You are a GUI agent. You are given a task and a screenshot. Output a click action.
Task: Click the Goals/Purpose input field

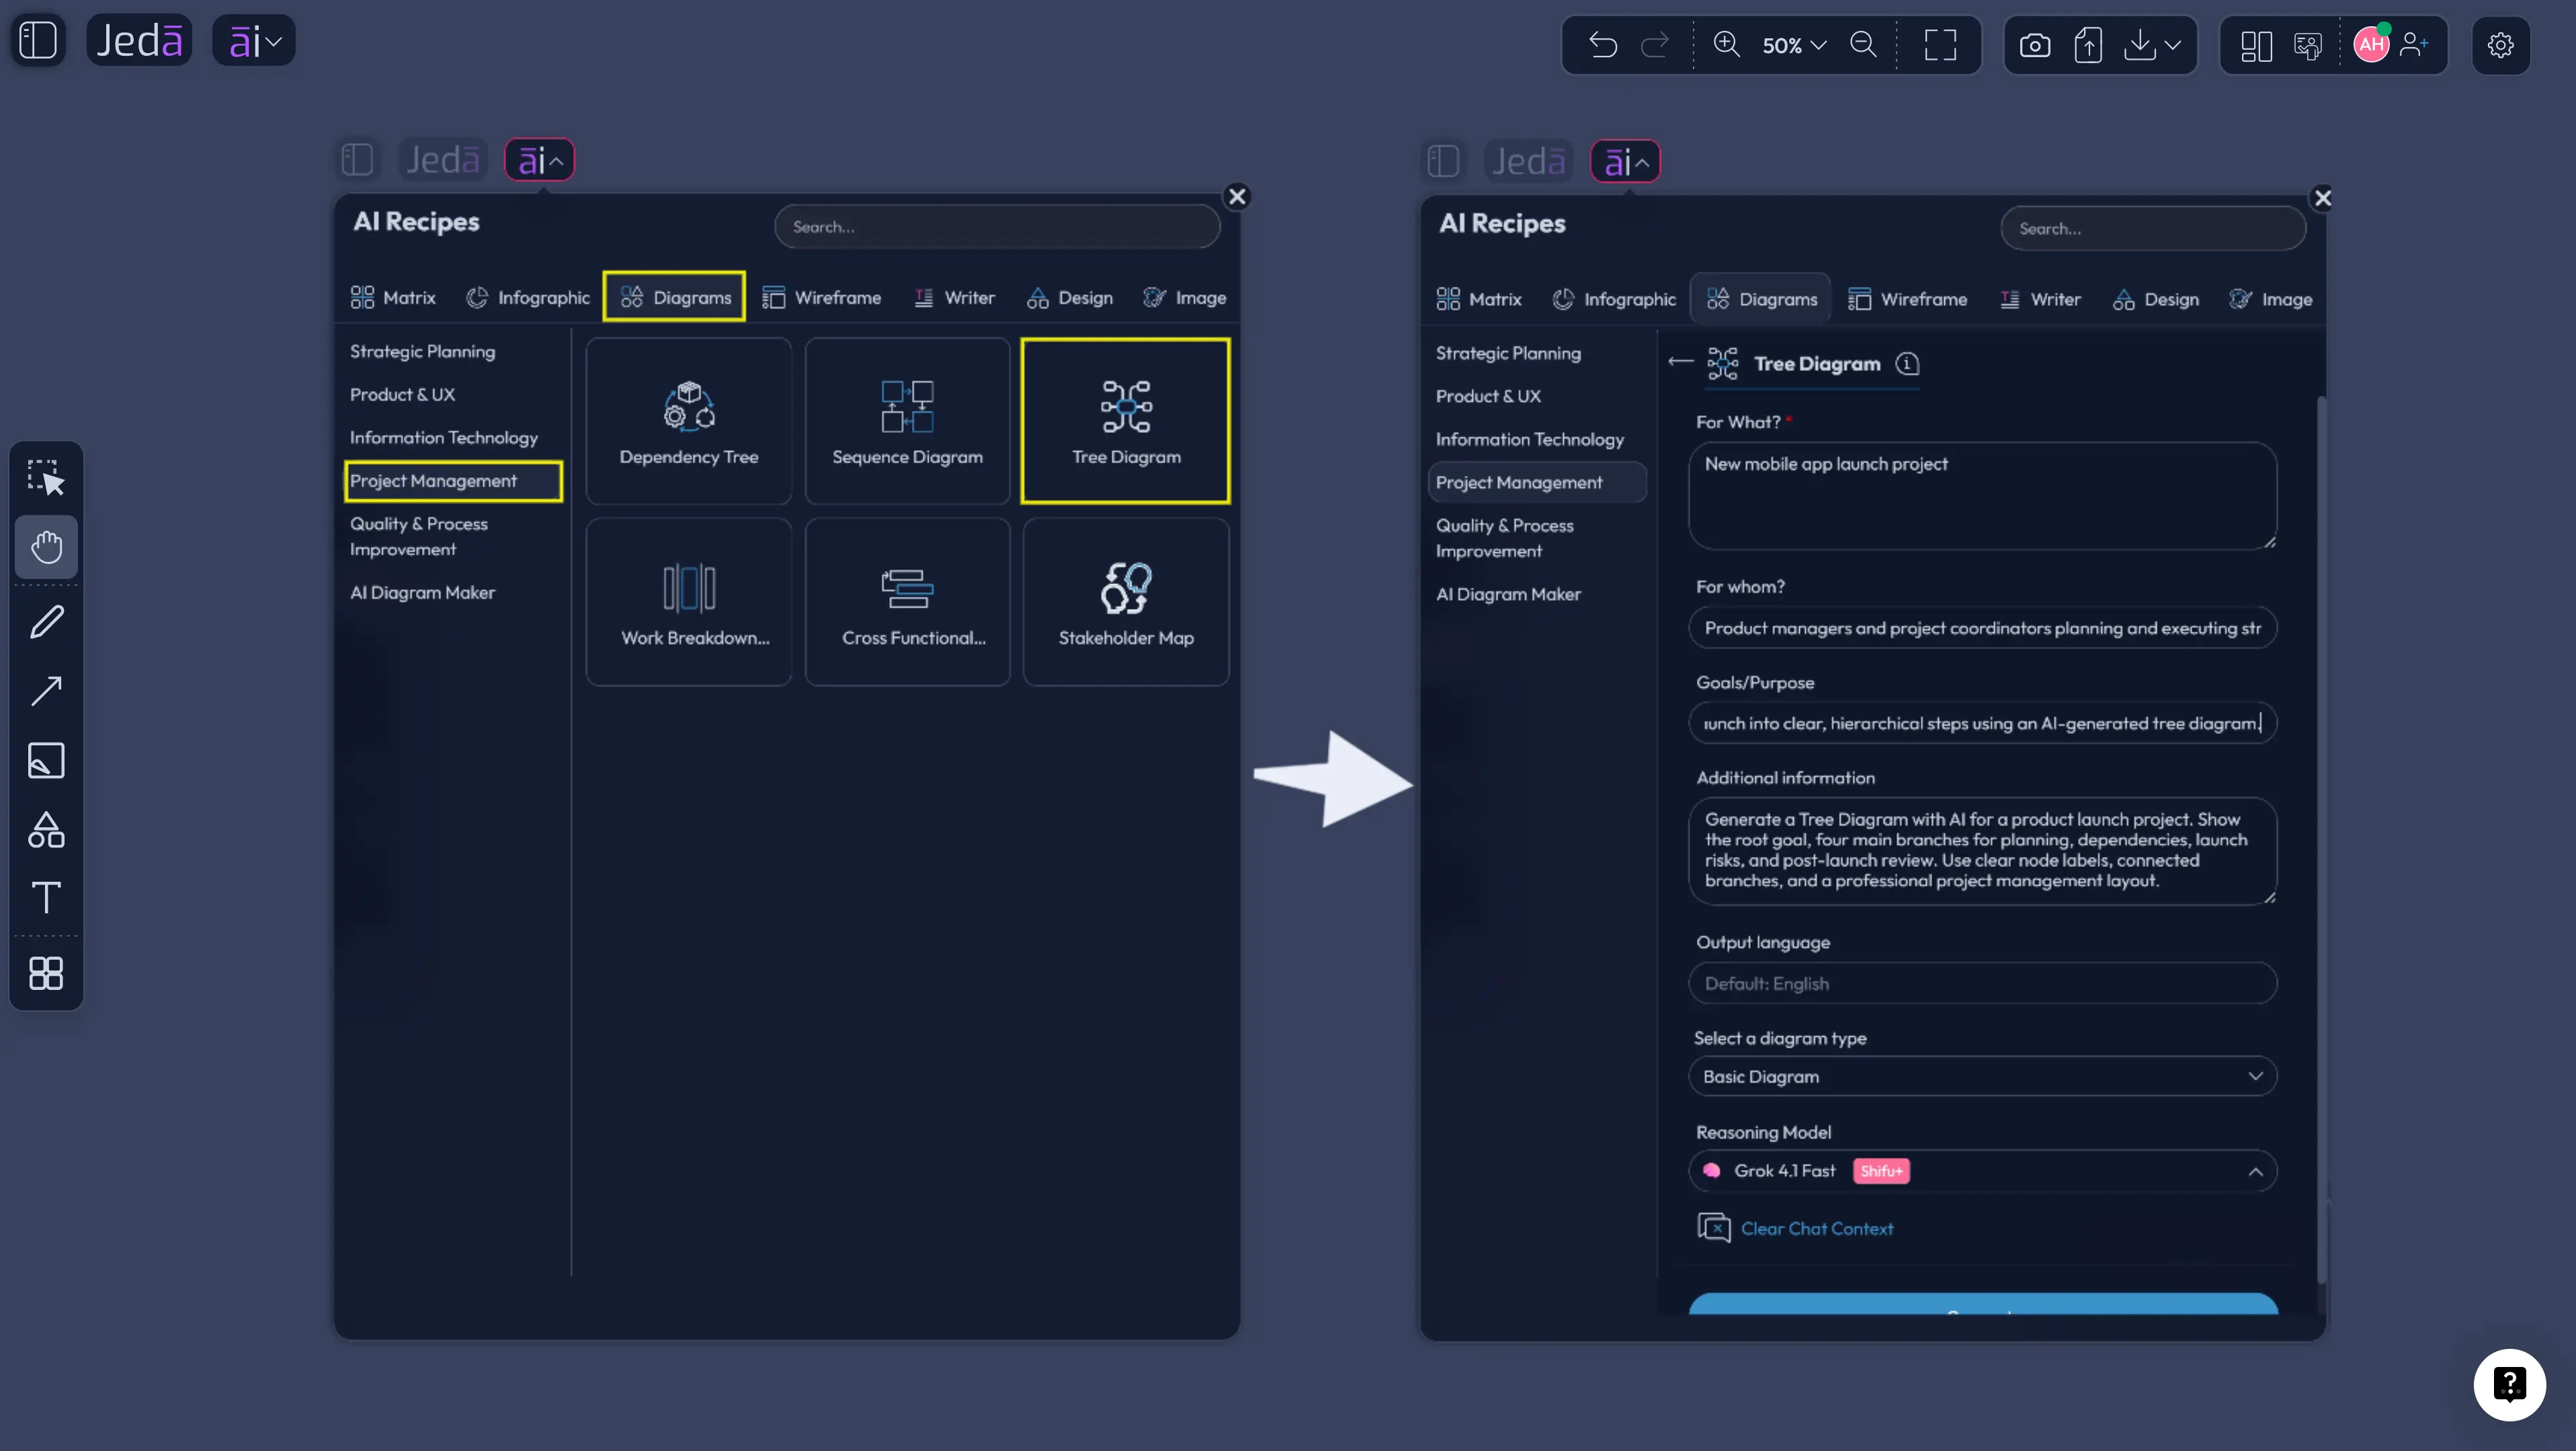point(1982,723)
